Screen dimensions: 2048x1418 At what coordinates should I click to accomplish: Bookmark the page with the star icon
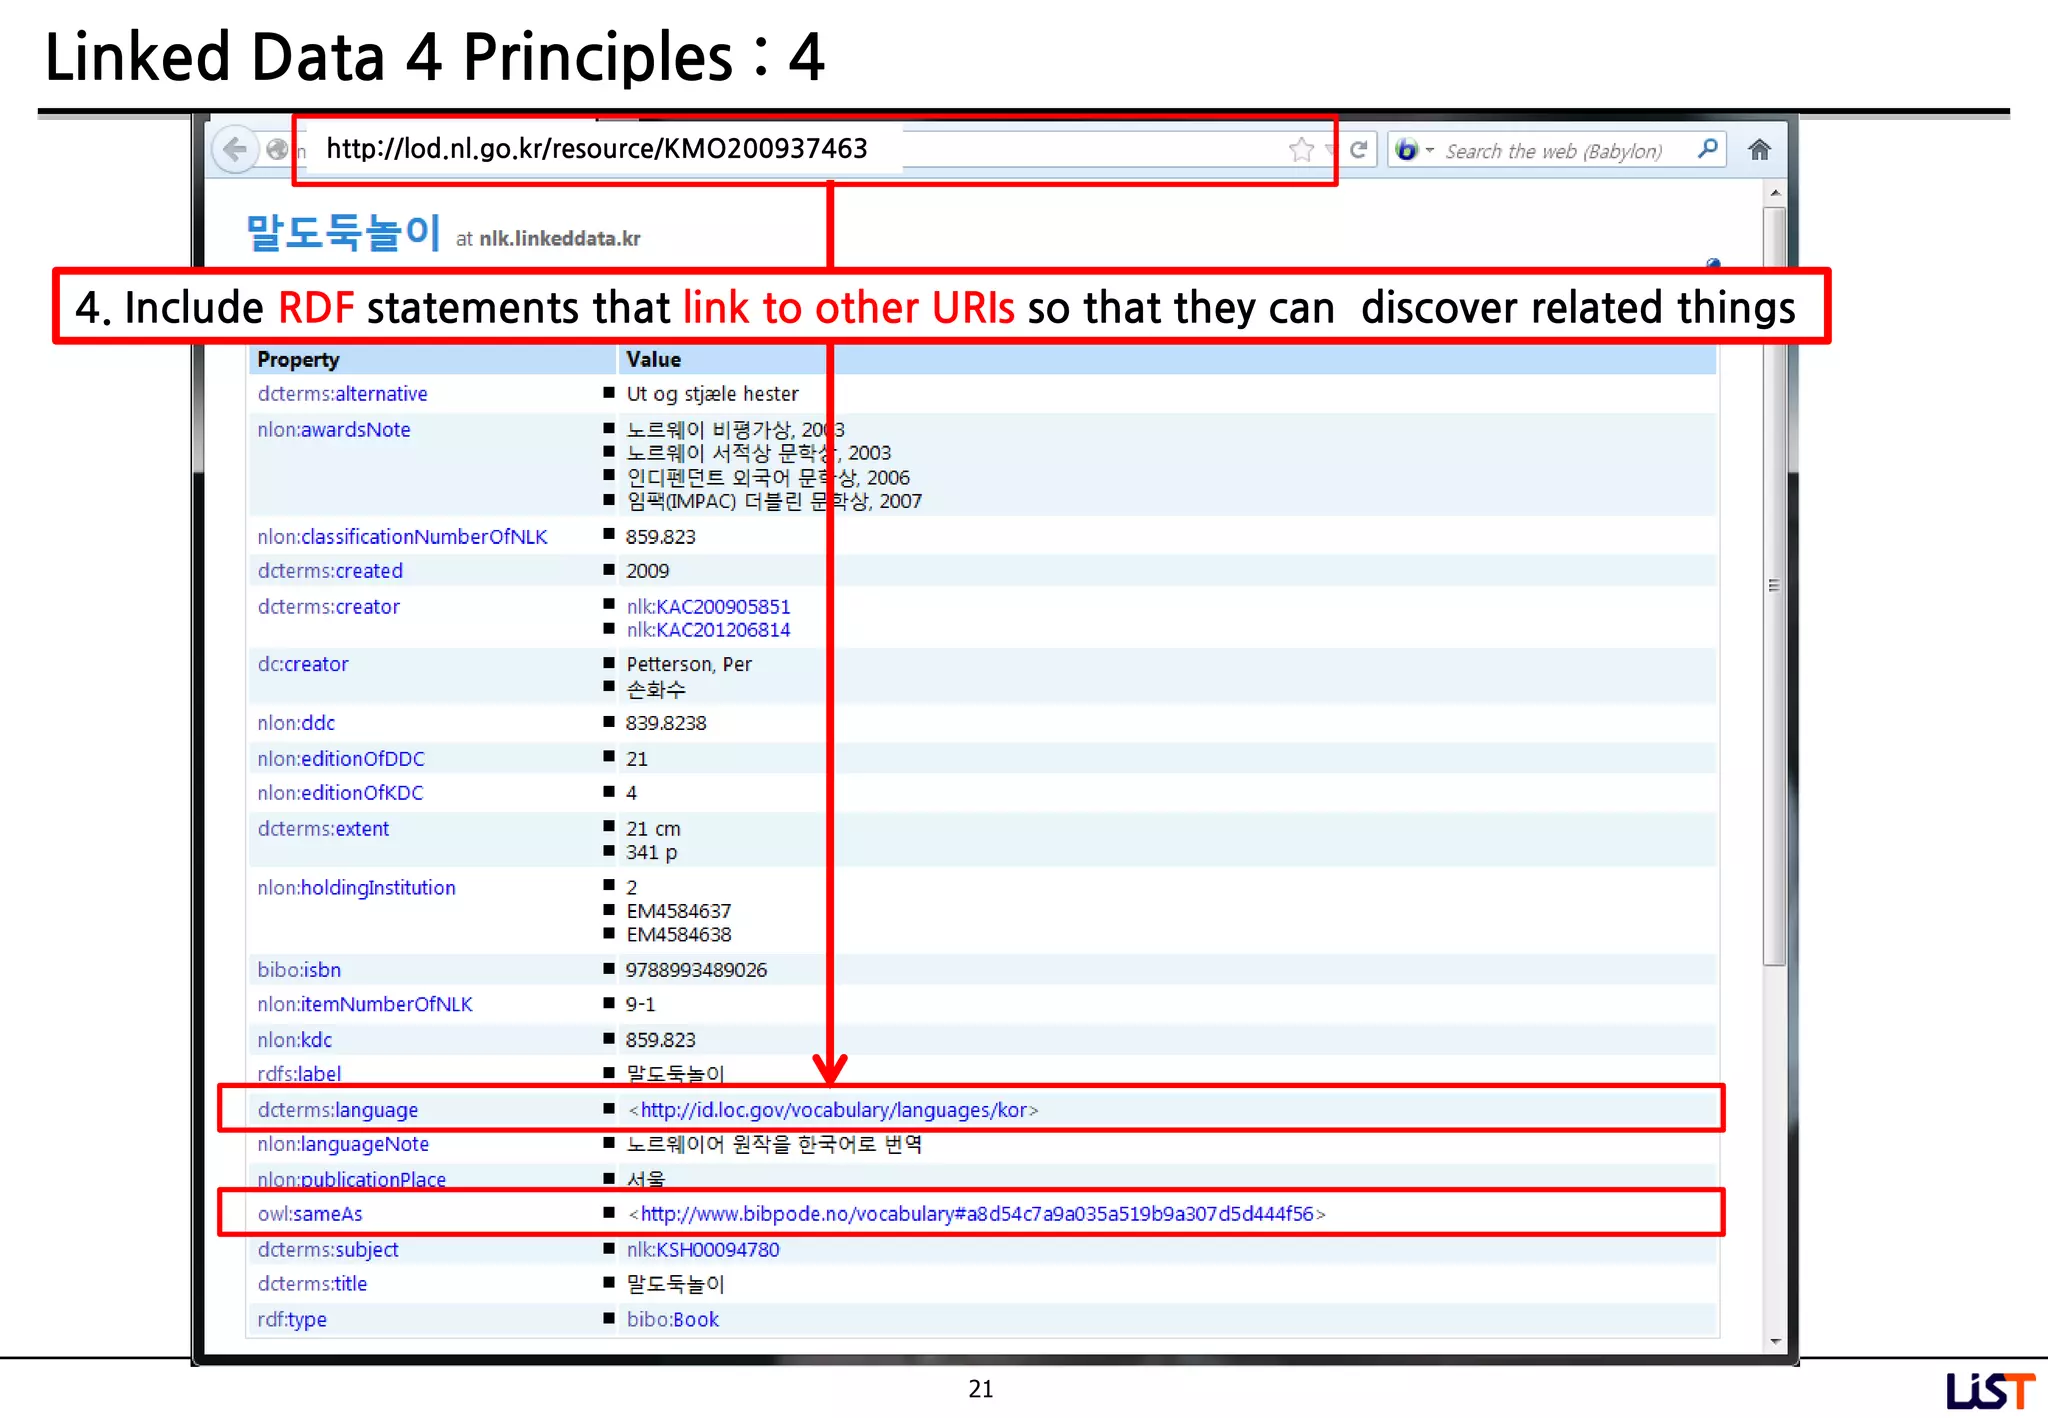pyautogui.click(x=1301, y=150)
